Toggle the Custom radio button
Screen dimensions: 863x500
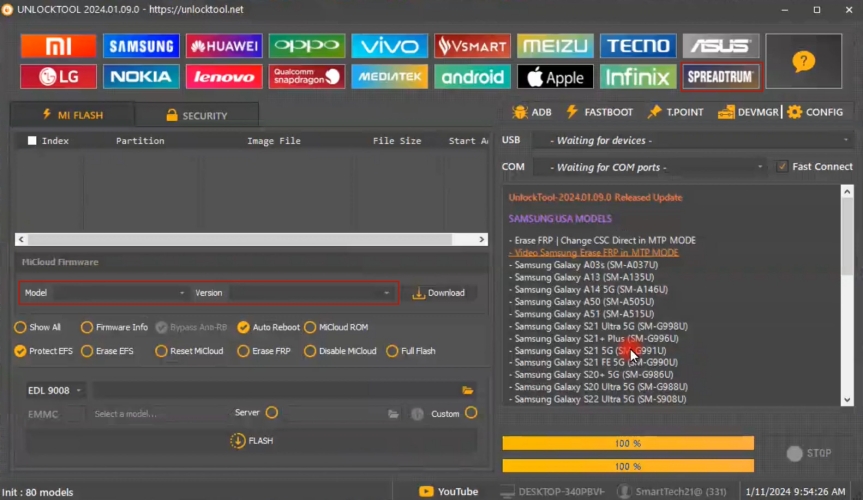pyautogui.click(x=471, y=413)
